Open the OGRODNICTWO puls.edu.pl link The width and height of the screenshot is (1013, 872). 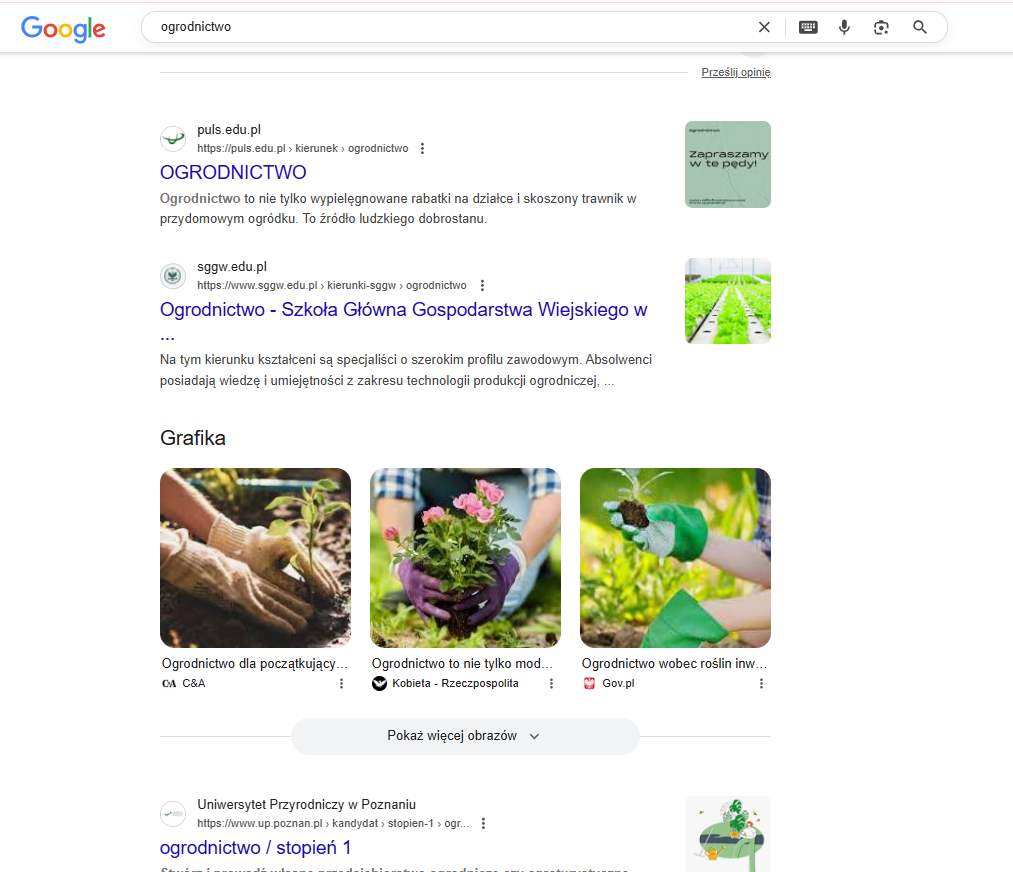tap(233, 172)
